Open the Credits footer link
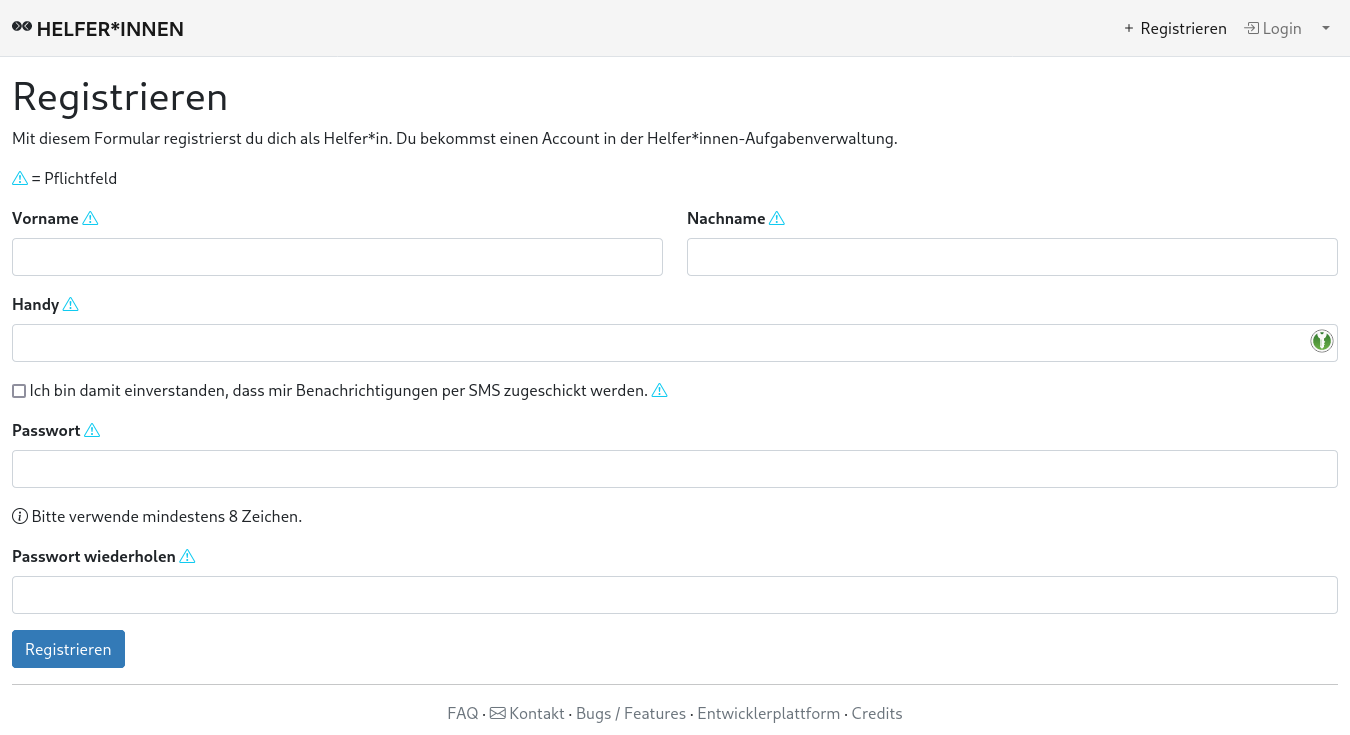The width and height of the screenshot is (1350, 735). coord(877,714)
